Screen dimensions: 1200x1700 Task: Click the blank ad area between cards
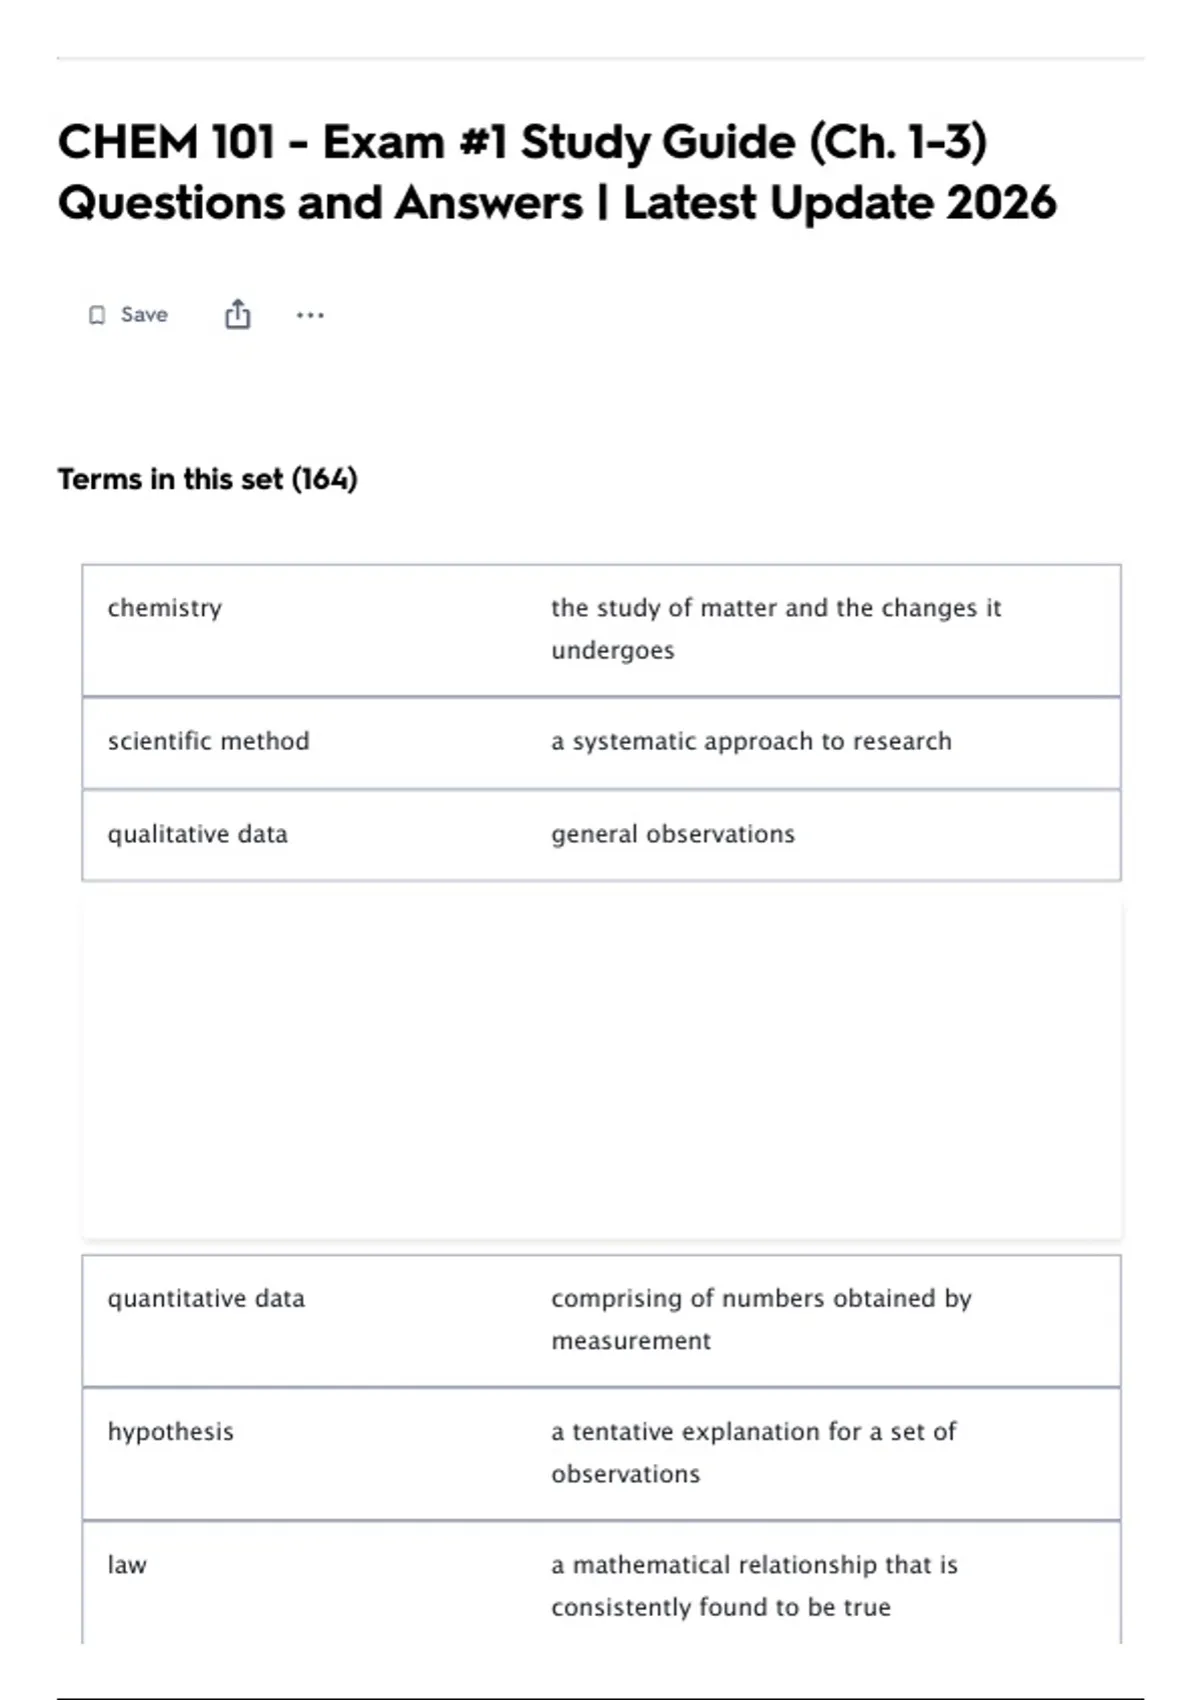click(601, 1067)
